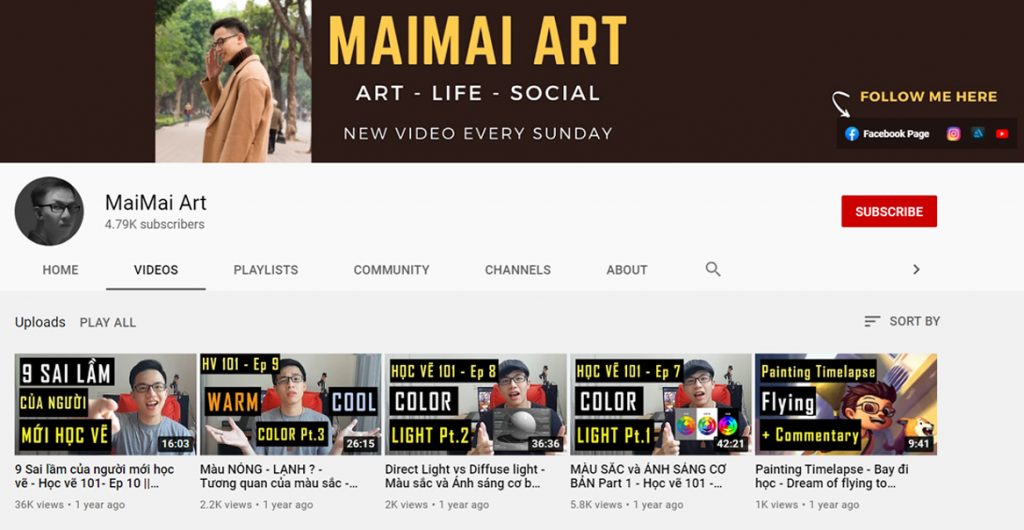Open the ABOUT tab
The image size is (1024, 530).
point(627,270)
